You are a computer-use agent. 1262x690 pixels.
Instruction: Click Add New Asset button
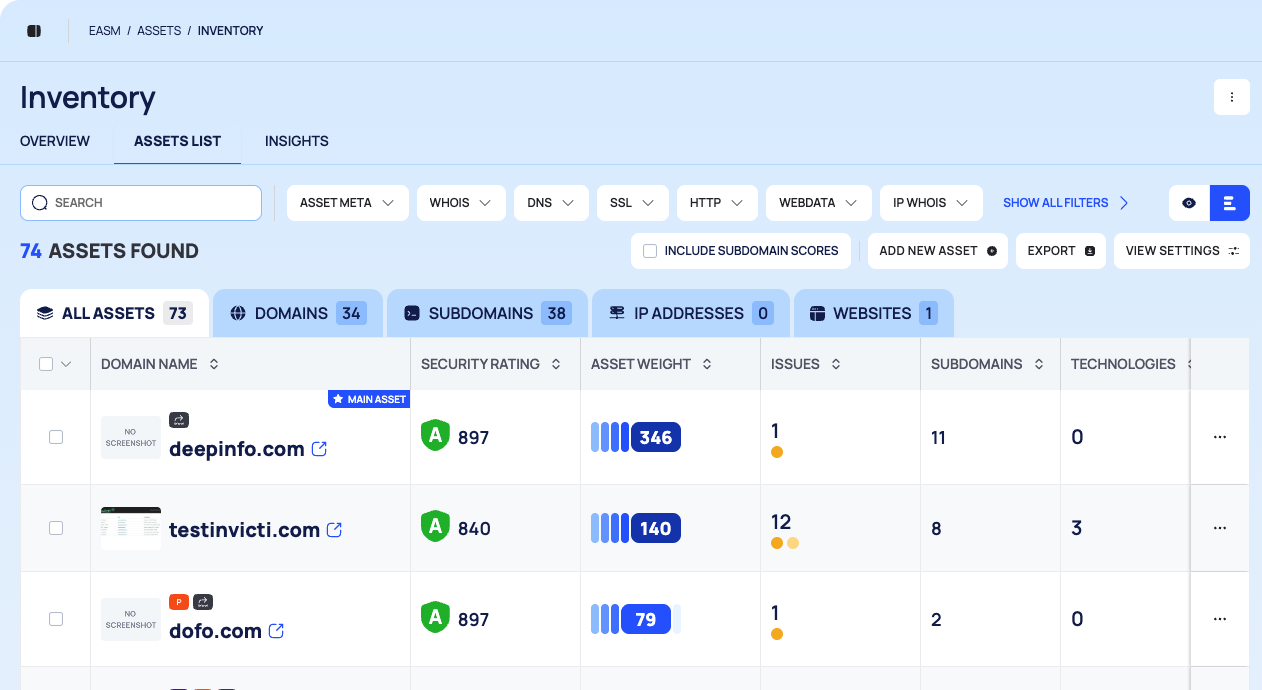click(x=938, y=251)
